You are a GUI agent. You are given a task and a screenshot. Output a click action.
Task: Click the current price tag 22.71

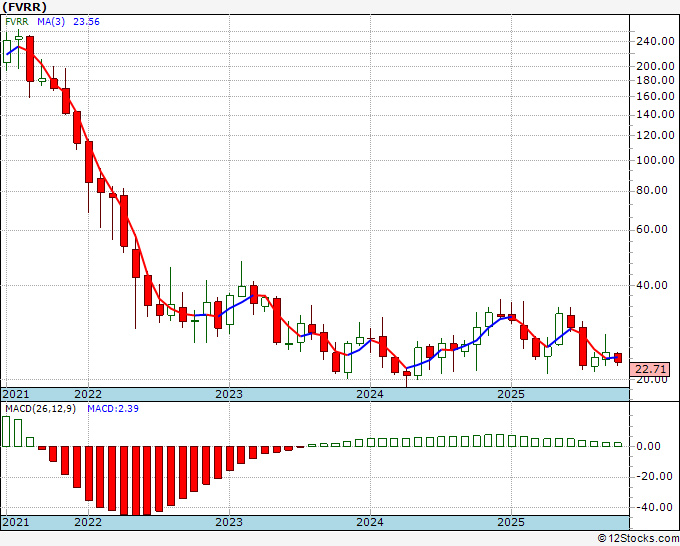650,369
